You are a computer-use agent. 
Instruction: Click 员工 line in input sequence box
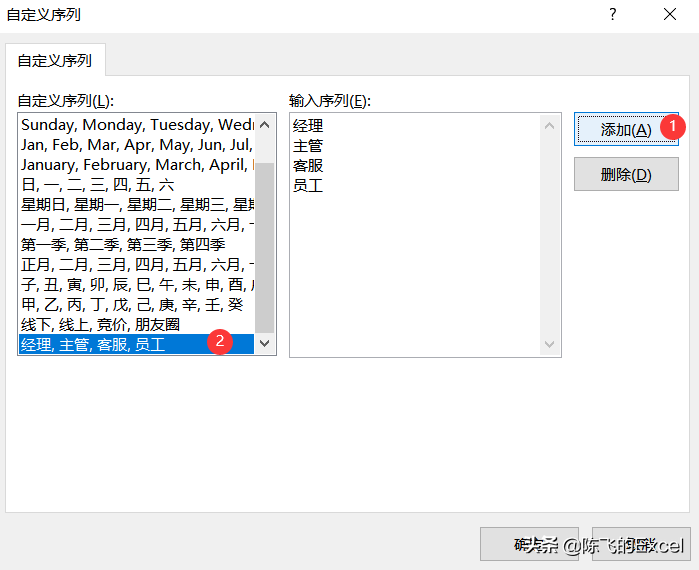click(x=308, y=185)
